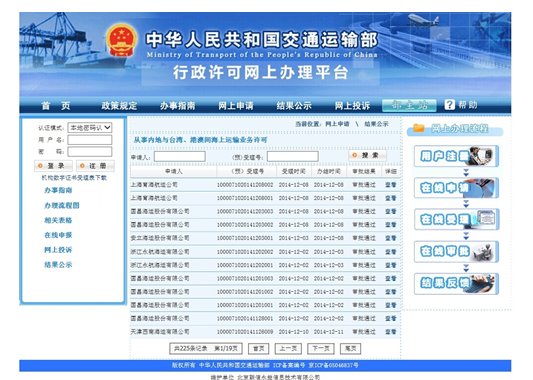Click the 帮助 link in the nav bar
533x380 pixels.
pyautogui.click(x=468, y=105)
